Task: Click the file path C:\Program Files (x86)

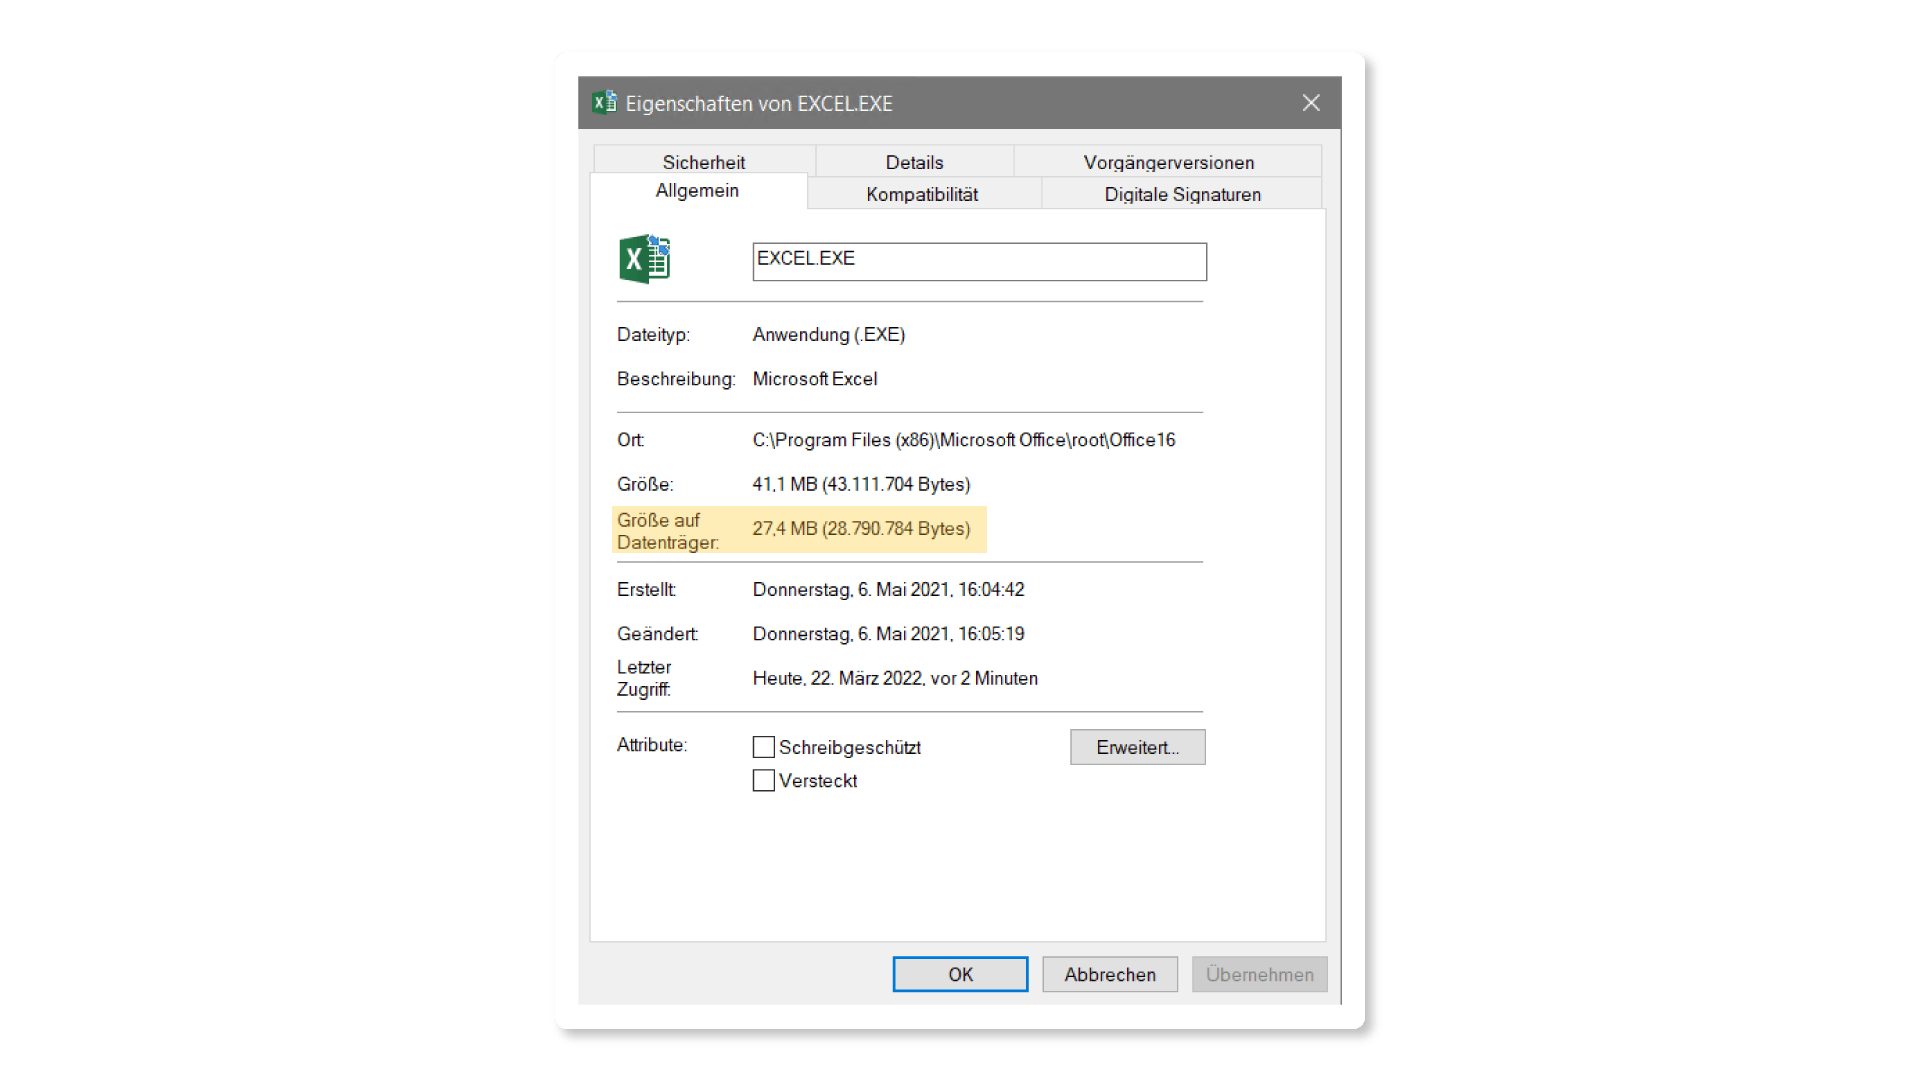Action: point(964,440)
